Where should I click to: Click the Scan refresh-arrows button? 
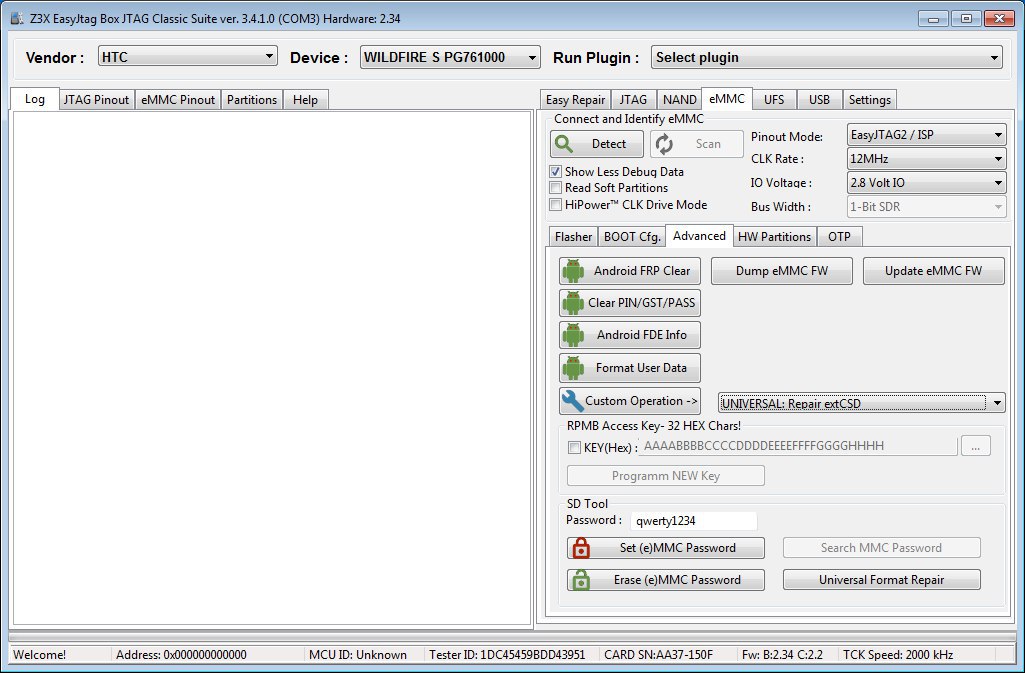click(697, 144)
